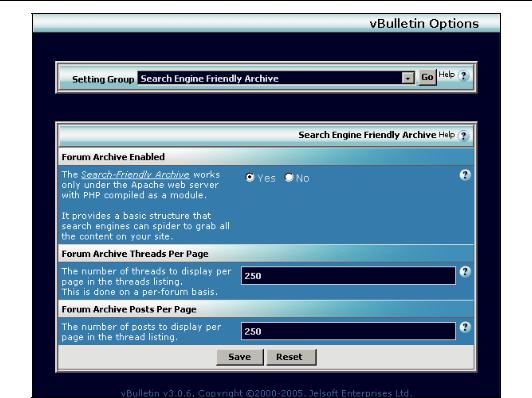
Task: Reset the form values
Action: pos(291,357)
